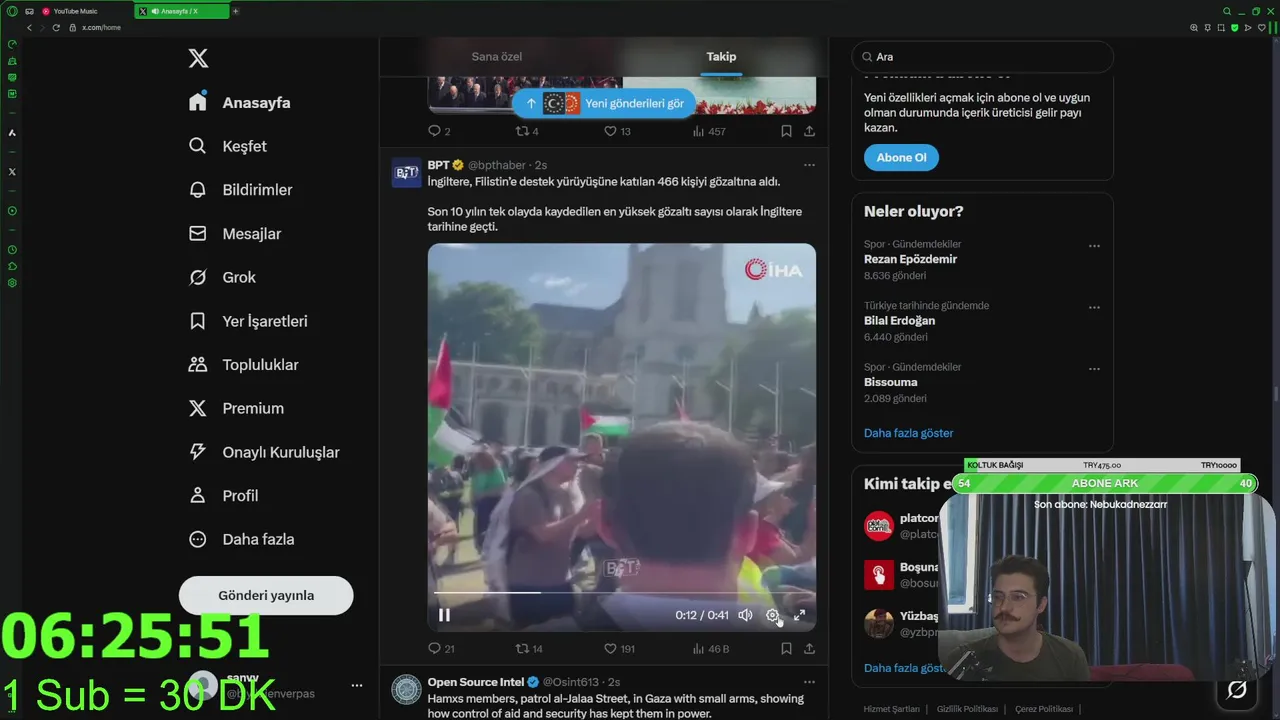Open Opera sidebar history clock

tap(12, 249)
